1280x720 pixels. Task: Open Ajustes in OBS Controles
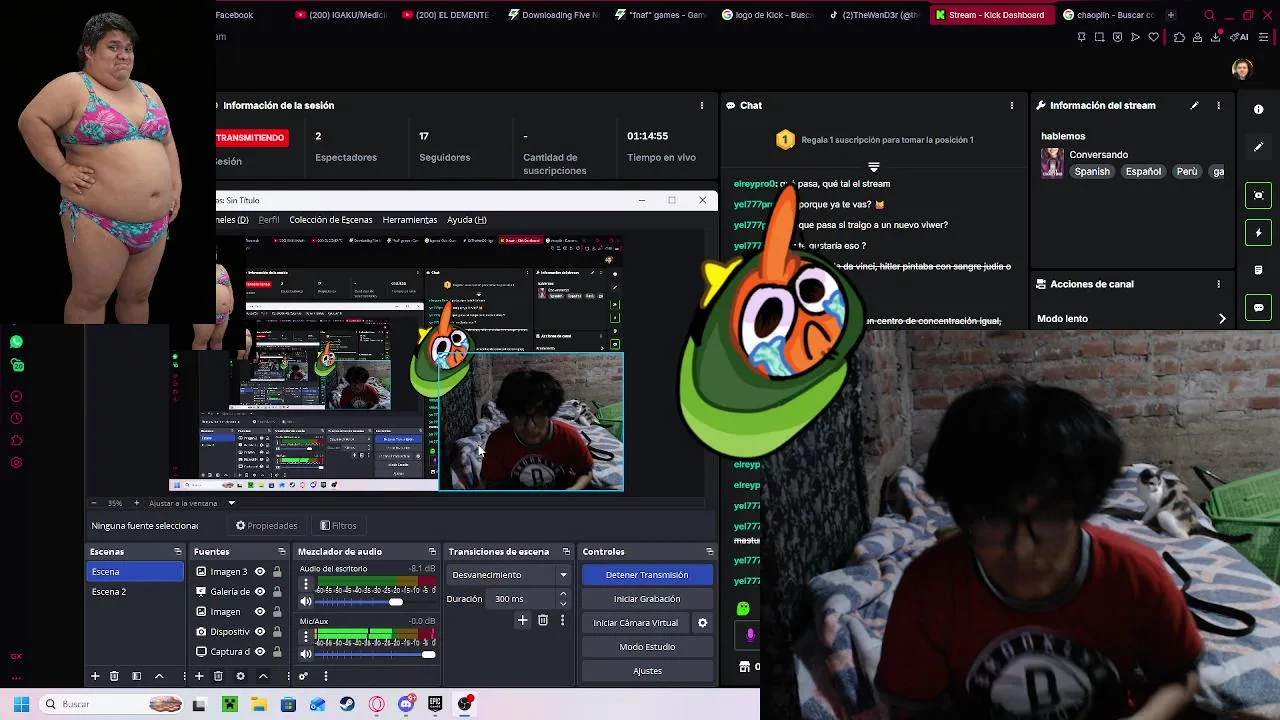647,671
